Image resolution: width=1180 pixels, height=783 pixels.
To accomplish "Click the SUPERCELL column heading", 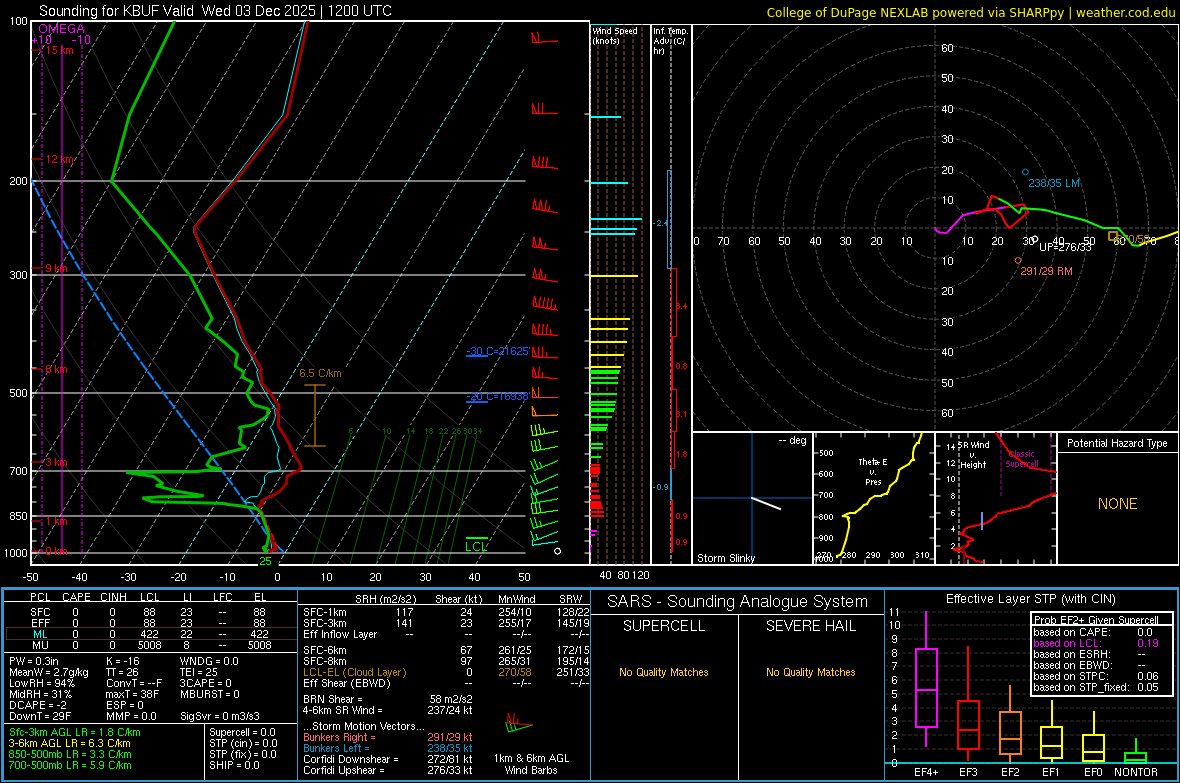I will pyautogui.click(x=664, y=626).
